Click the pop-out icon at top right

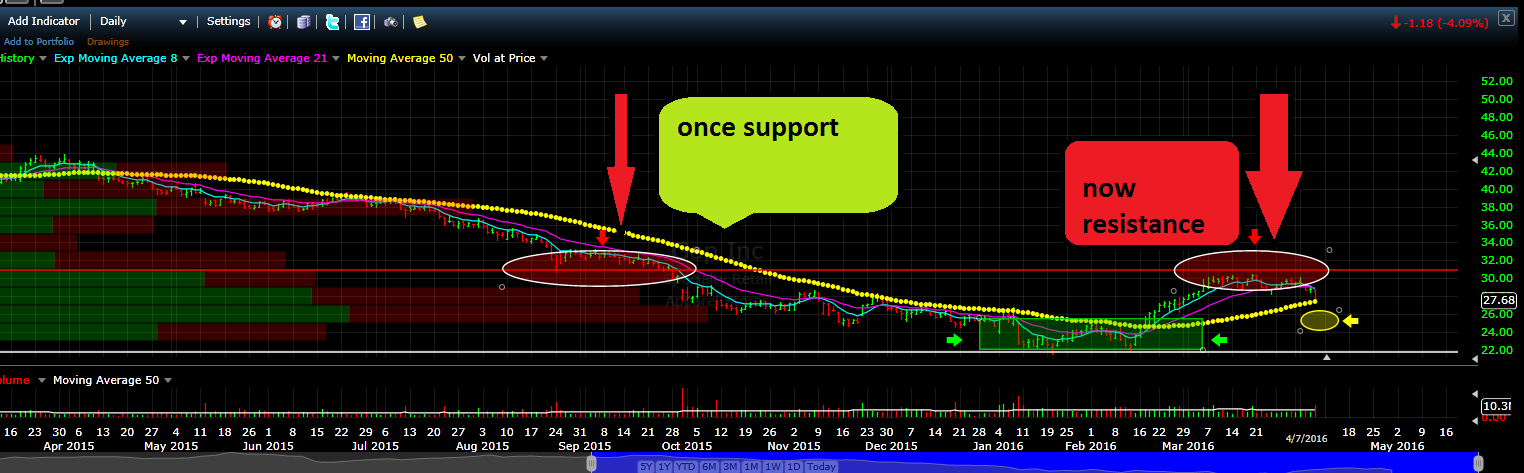point(1505,20)
